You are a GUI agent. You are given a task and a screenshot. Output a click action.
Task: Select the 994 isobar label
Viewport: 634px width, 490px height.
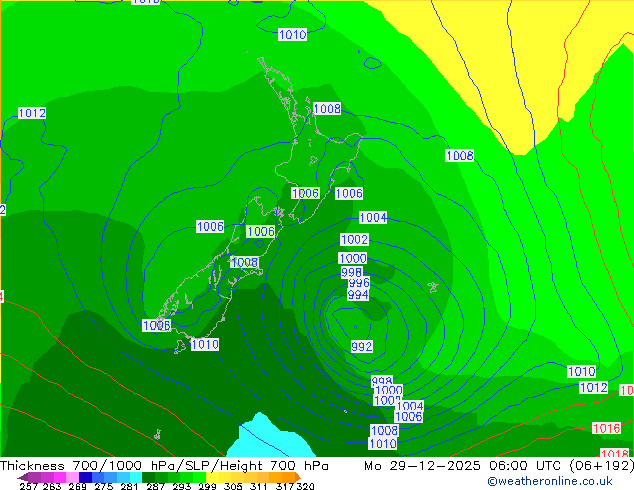pos(358,295)
